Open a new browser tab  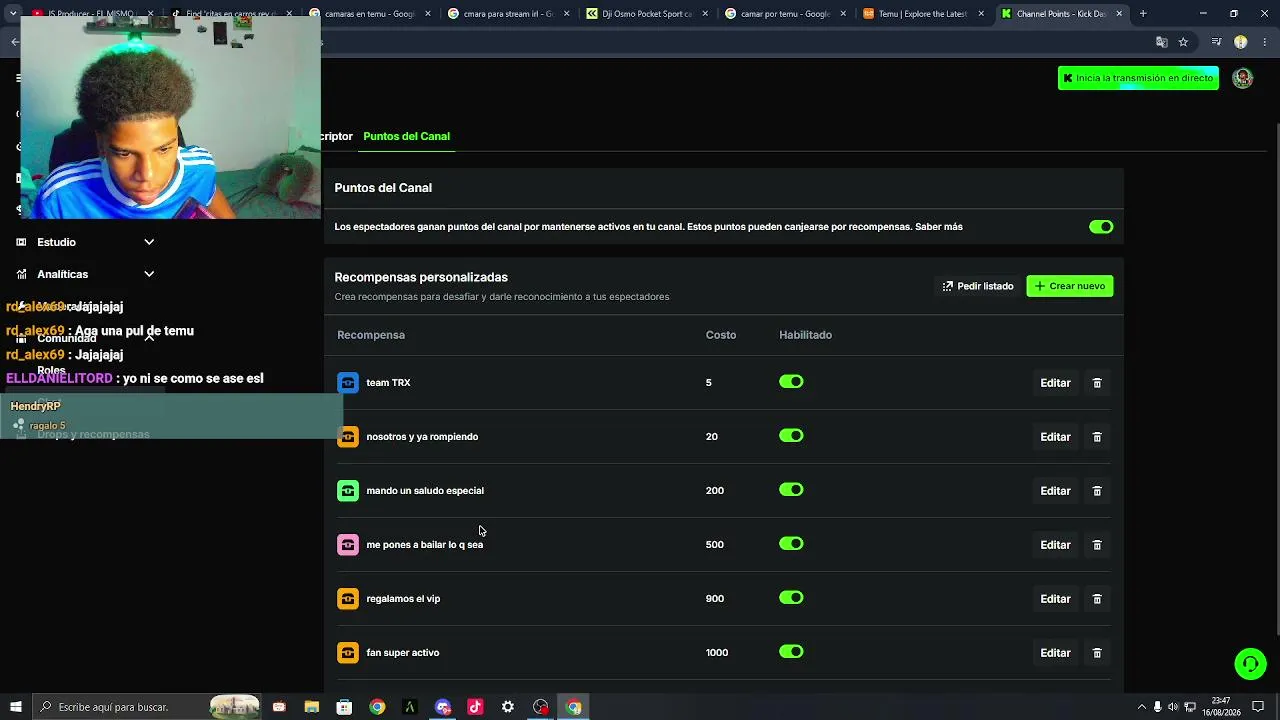point(1143,14)
